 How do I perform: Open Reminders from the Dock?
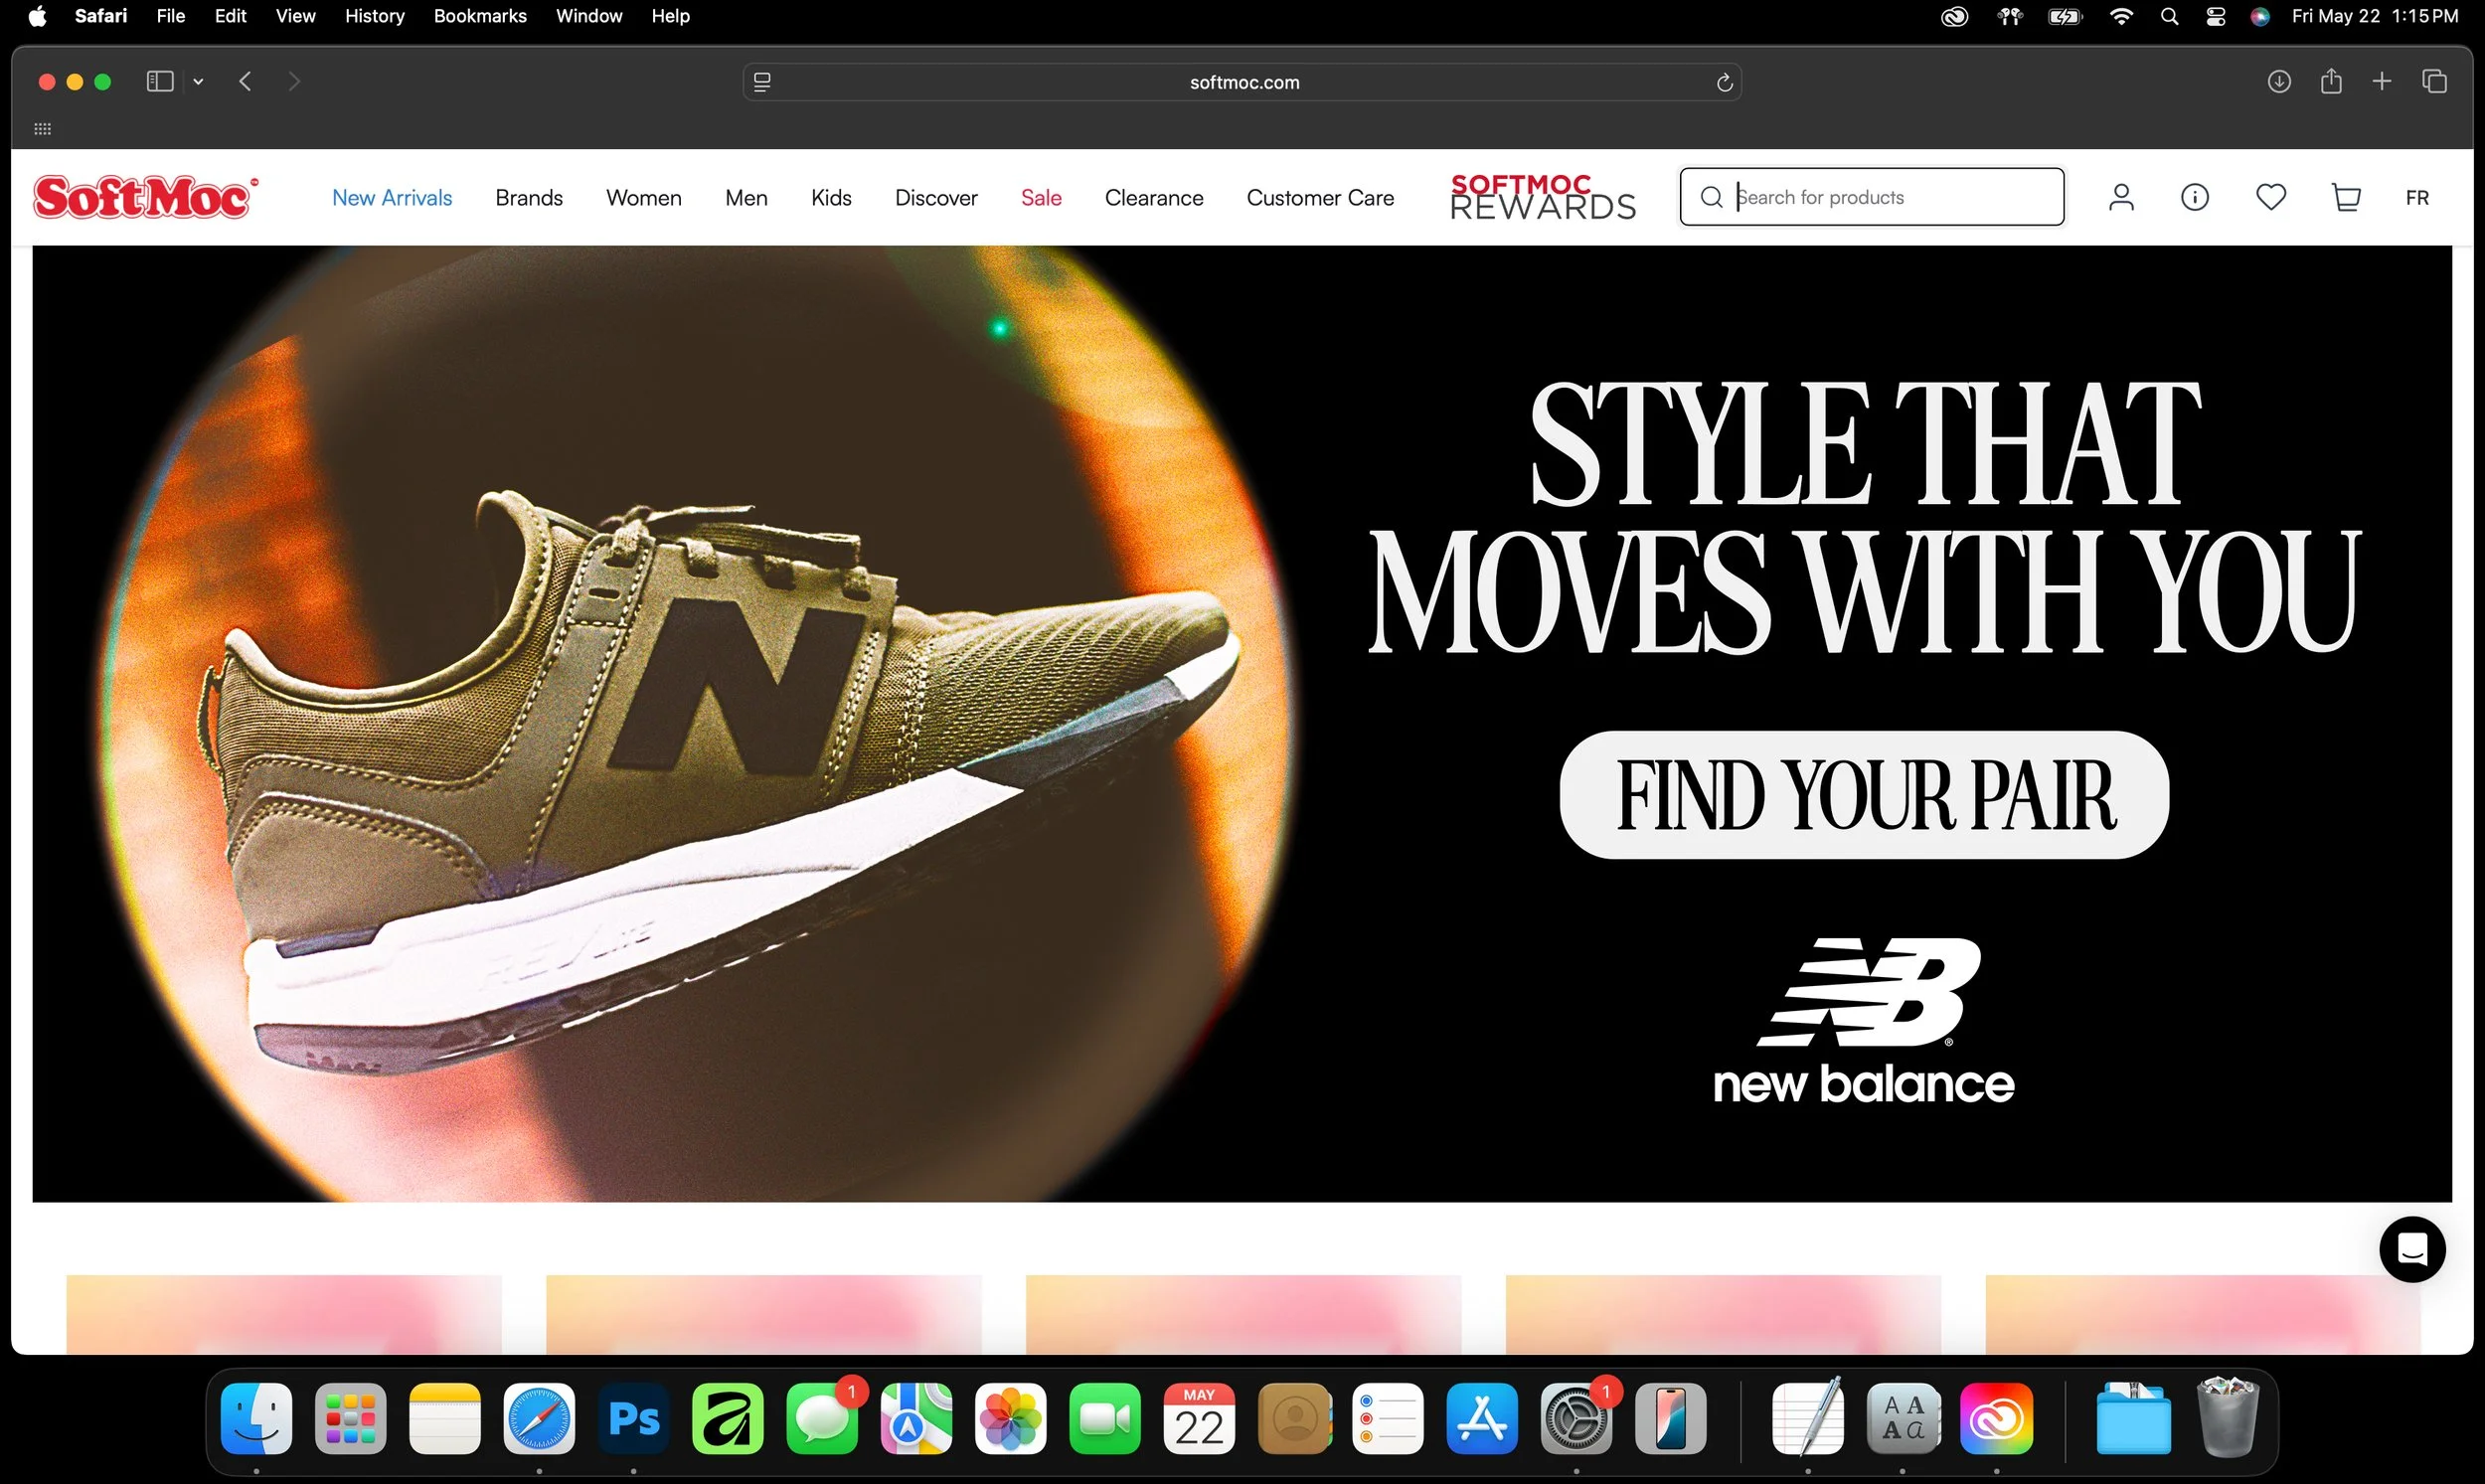click(x=1388, y=1418)
